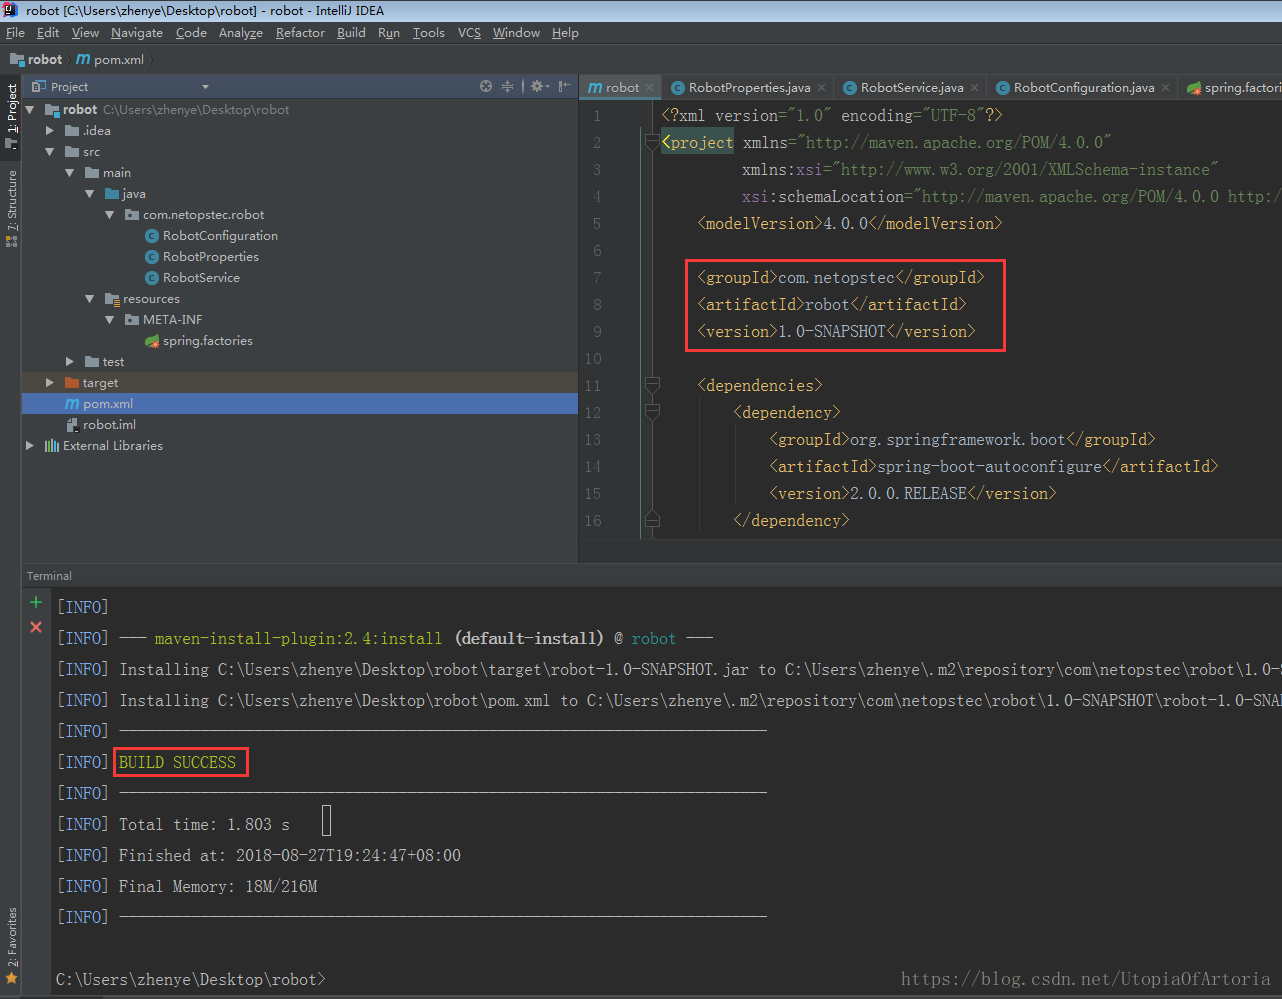Open the Project panel gear settings icon
The image size is (1282, 999).
click(539, 86)
